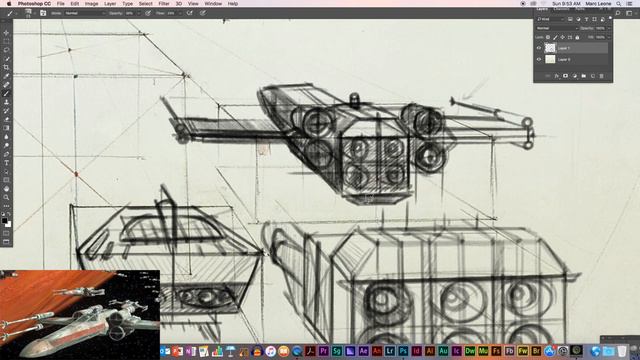Select the History Brush tool
The image size is (640, 360).
tap(6, 111)
